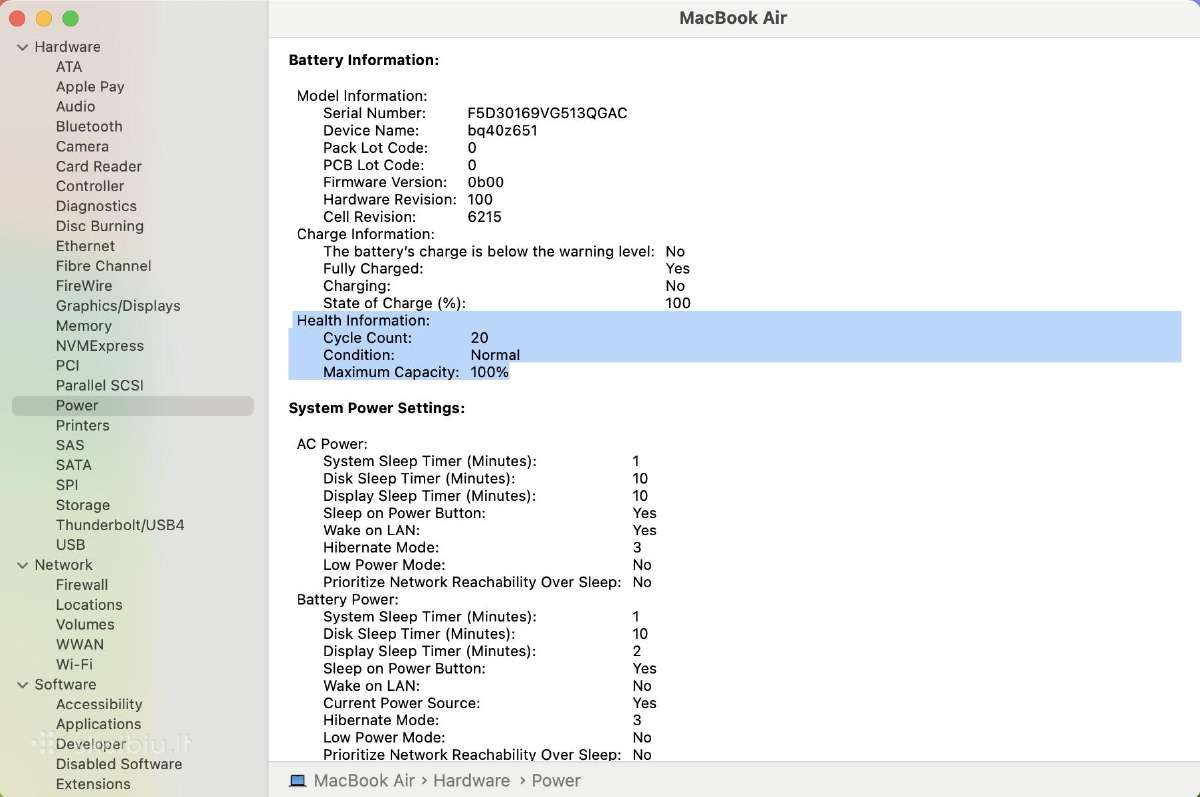The image size is (1200, 797).
Task: Open Parallel SCSI entry
Action: [x=100, y=386]
